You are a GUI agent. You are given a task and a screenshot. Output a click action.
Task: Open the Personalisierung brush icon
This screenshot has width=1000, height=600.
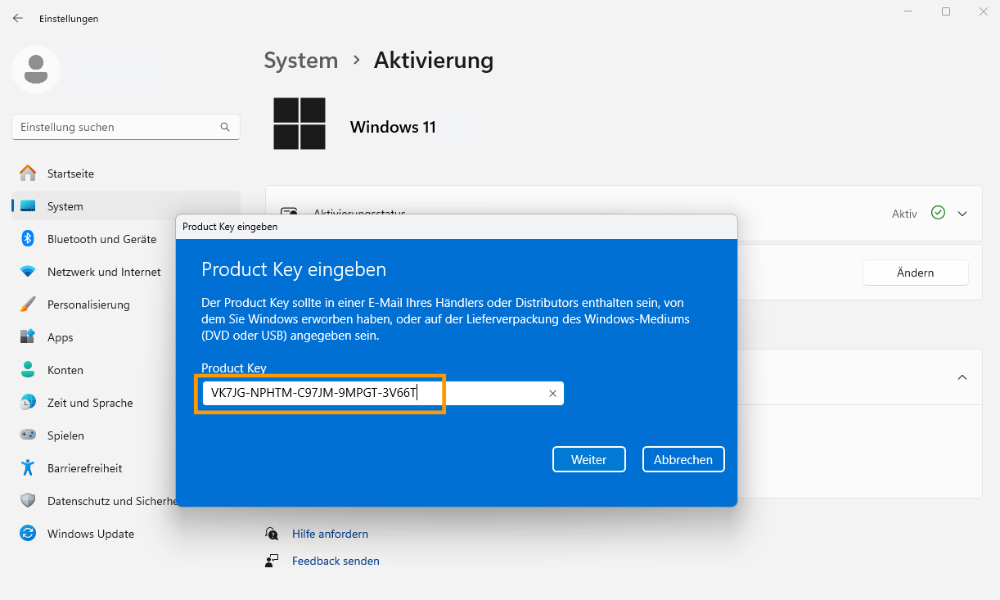click(27, 304)
